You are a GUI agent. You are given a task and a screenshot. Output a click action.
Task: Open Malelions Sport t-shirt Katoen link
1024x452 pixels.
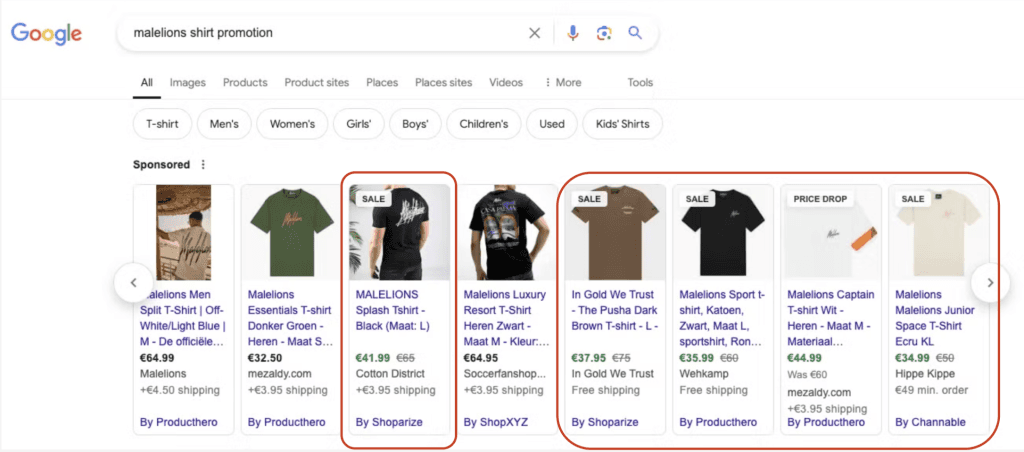(724, 318)
